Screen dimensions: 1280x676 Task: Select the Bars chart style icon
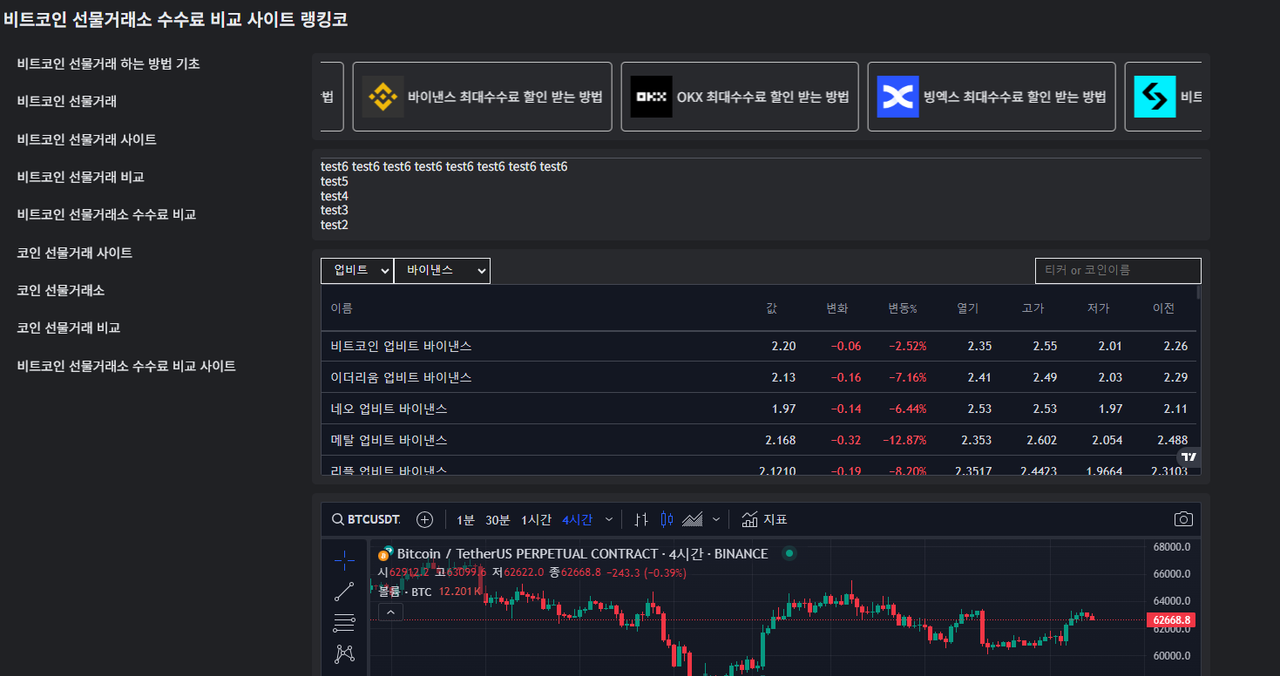coord(641,520)
